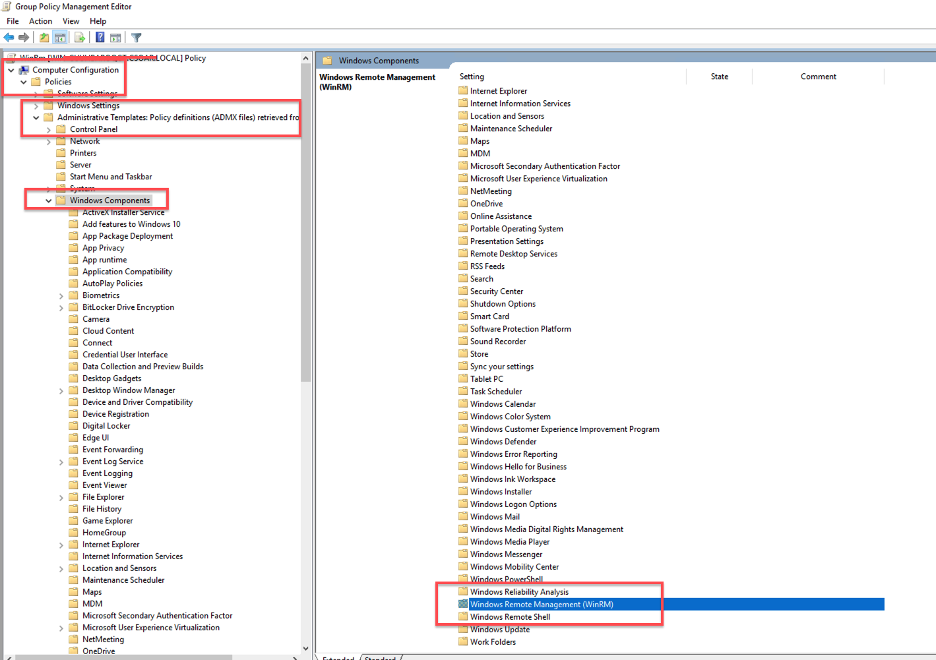Open the Action menu
936x660 pixels.
pos(40,20)
